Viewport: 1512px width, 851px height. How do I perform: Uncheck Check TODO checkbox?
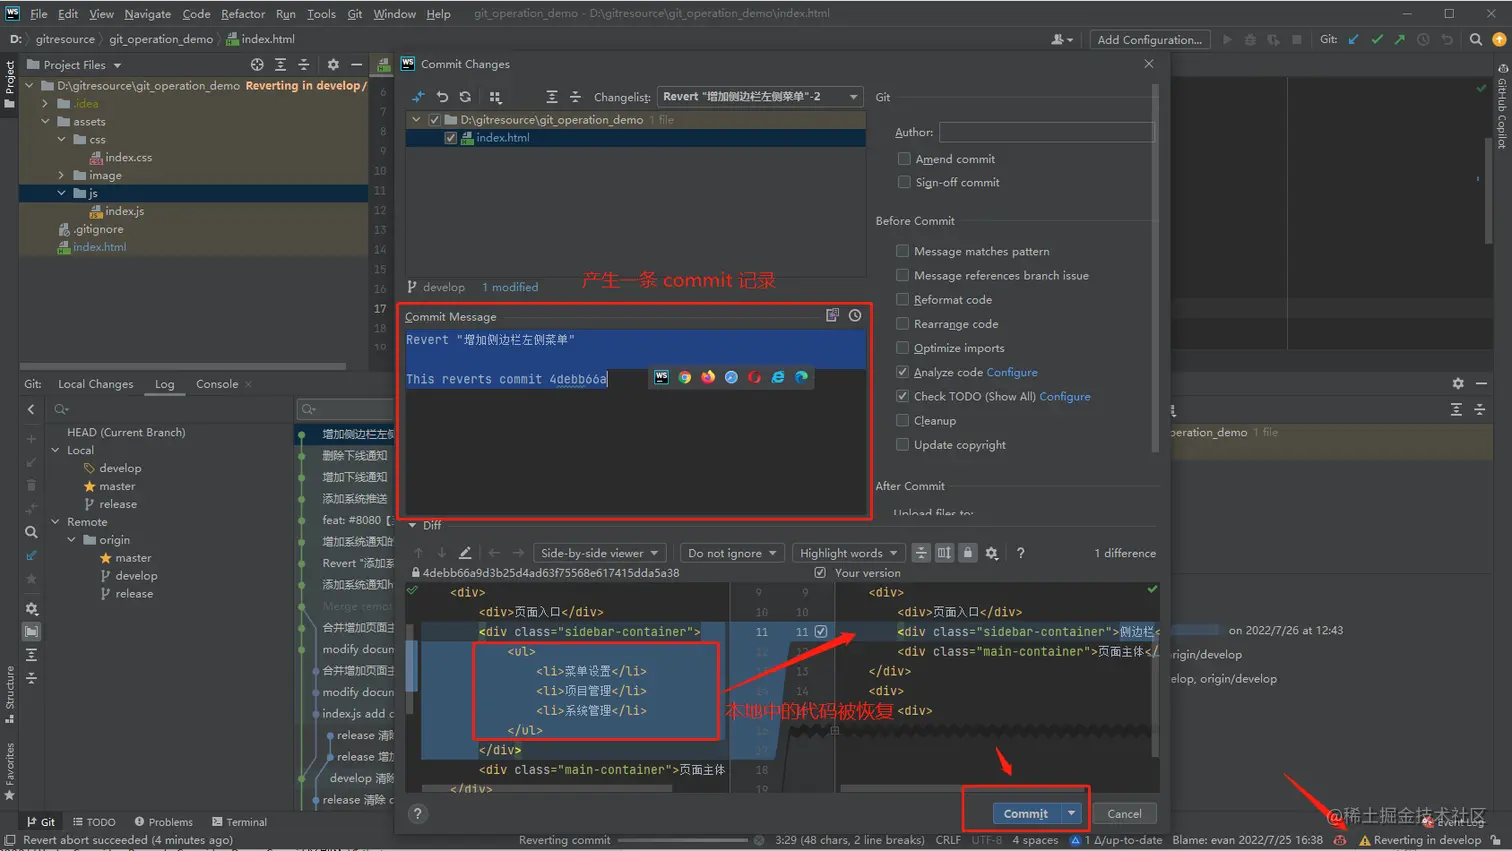(903, 396)
